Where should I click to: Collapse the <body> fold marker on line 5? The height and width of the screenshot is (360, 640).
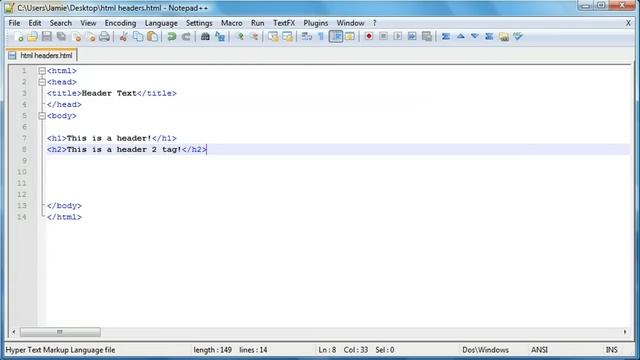coord(42,116)
